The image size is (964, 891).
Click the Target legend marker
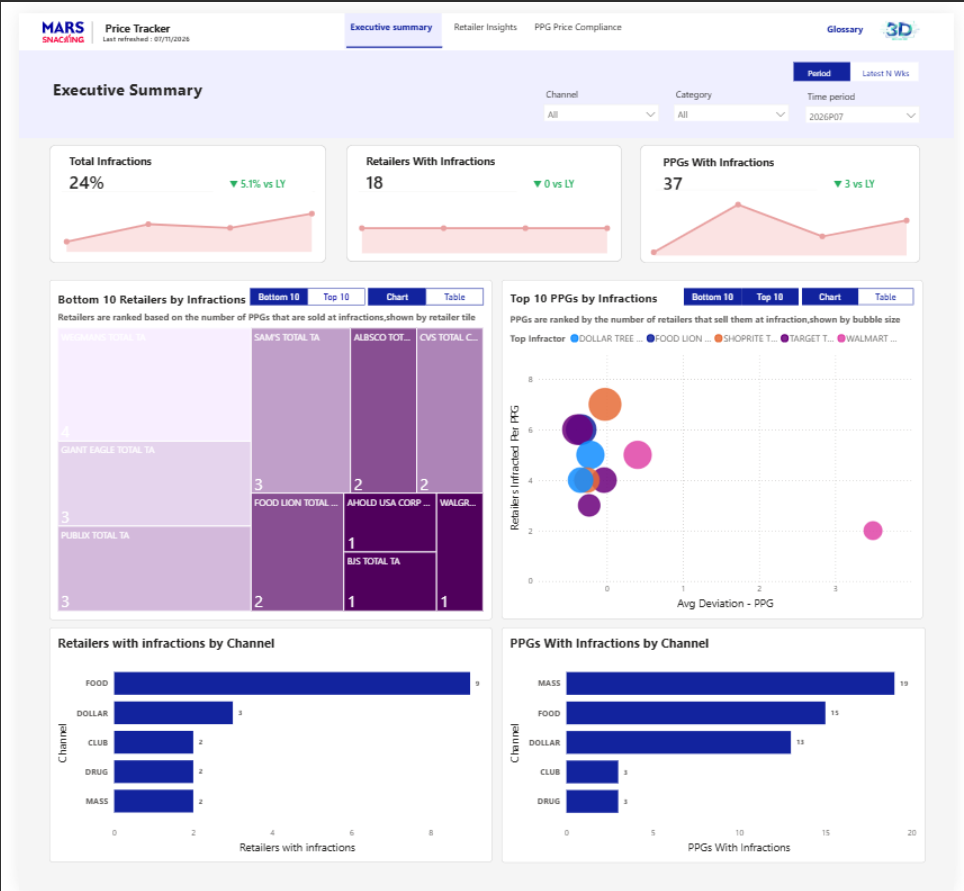tap(784, 339)
